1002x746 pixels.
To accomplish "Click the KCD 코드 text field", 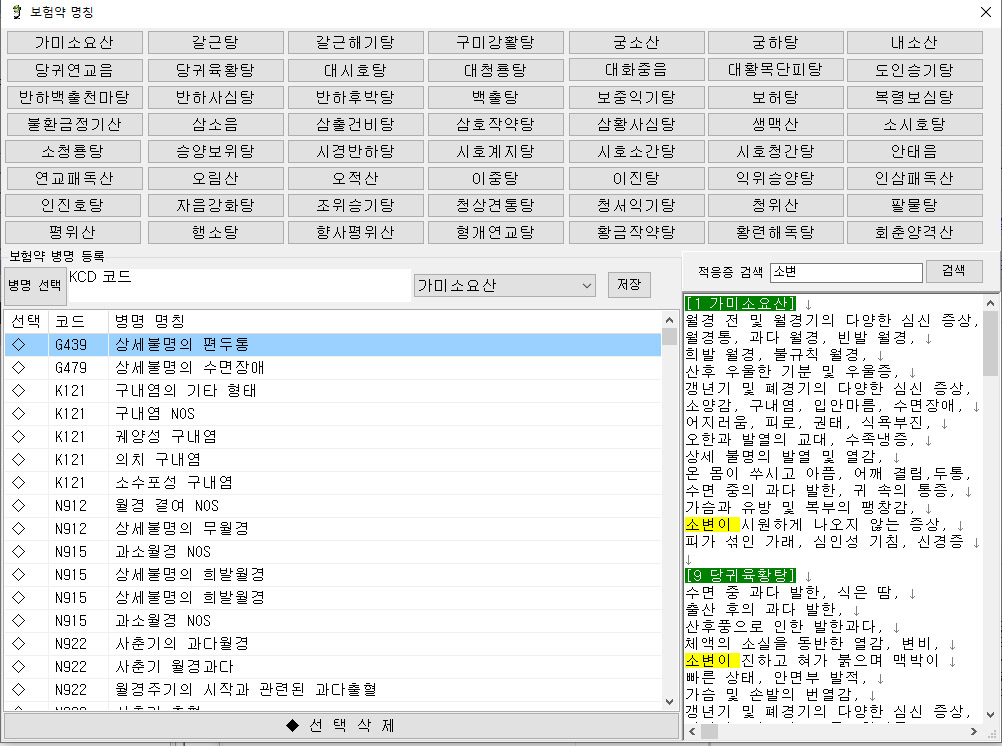I will point(240,286).
